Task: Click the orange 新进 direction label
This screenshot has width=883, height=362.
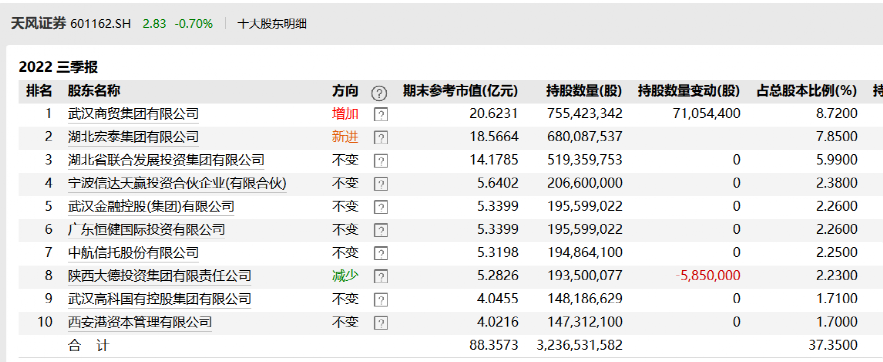Action: click(x=345, y=137)
